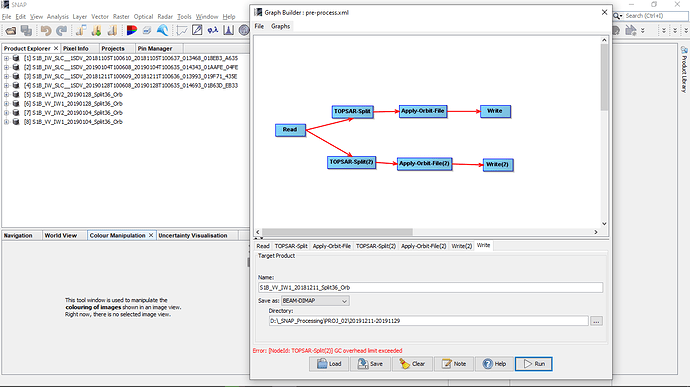Click the blue wave toolbar icon

[x=162, y=30]
